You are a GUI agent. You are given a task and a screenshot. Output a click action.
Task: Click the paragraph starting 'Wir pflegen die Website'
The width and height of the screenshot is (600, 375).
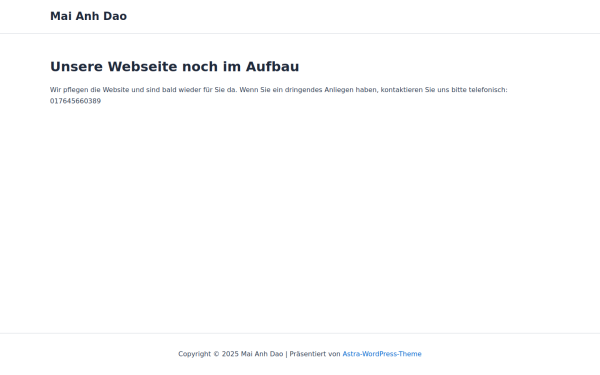tap(279, 95)
